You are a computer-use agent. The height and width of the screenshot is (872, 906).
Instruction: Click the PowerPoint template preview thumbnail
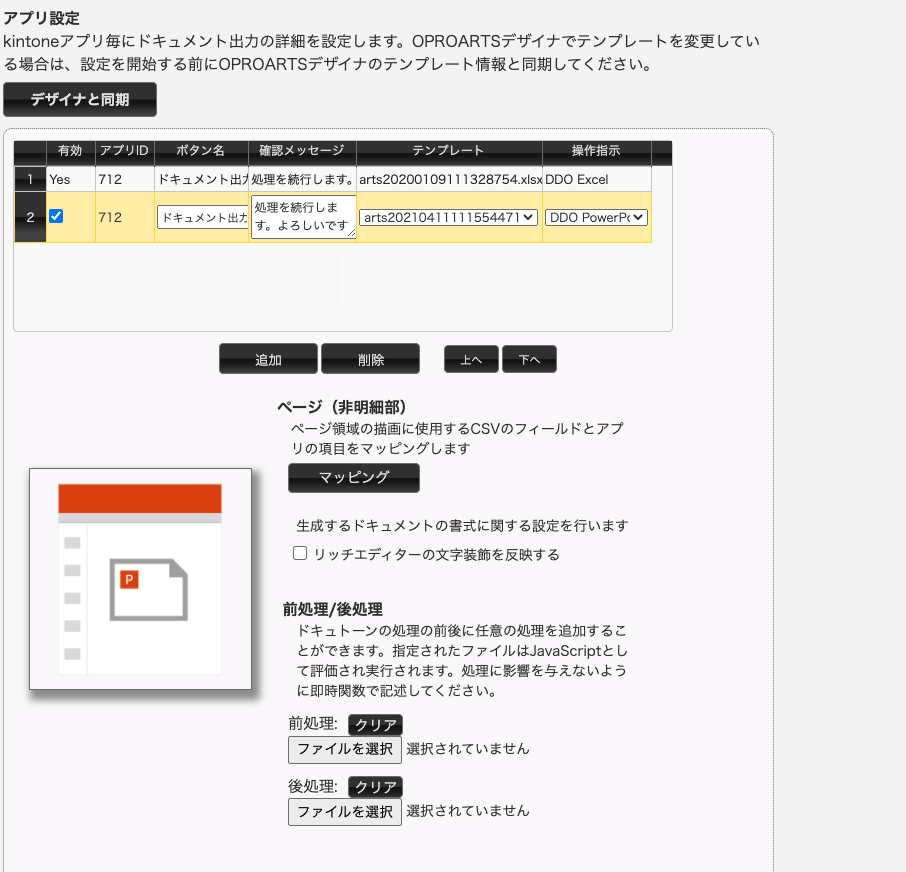click(x=140, y=579)
